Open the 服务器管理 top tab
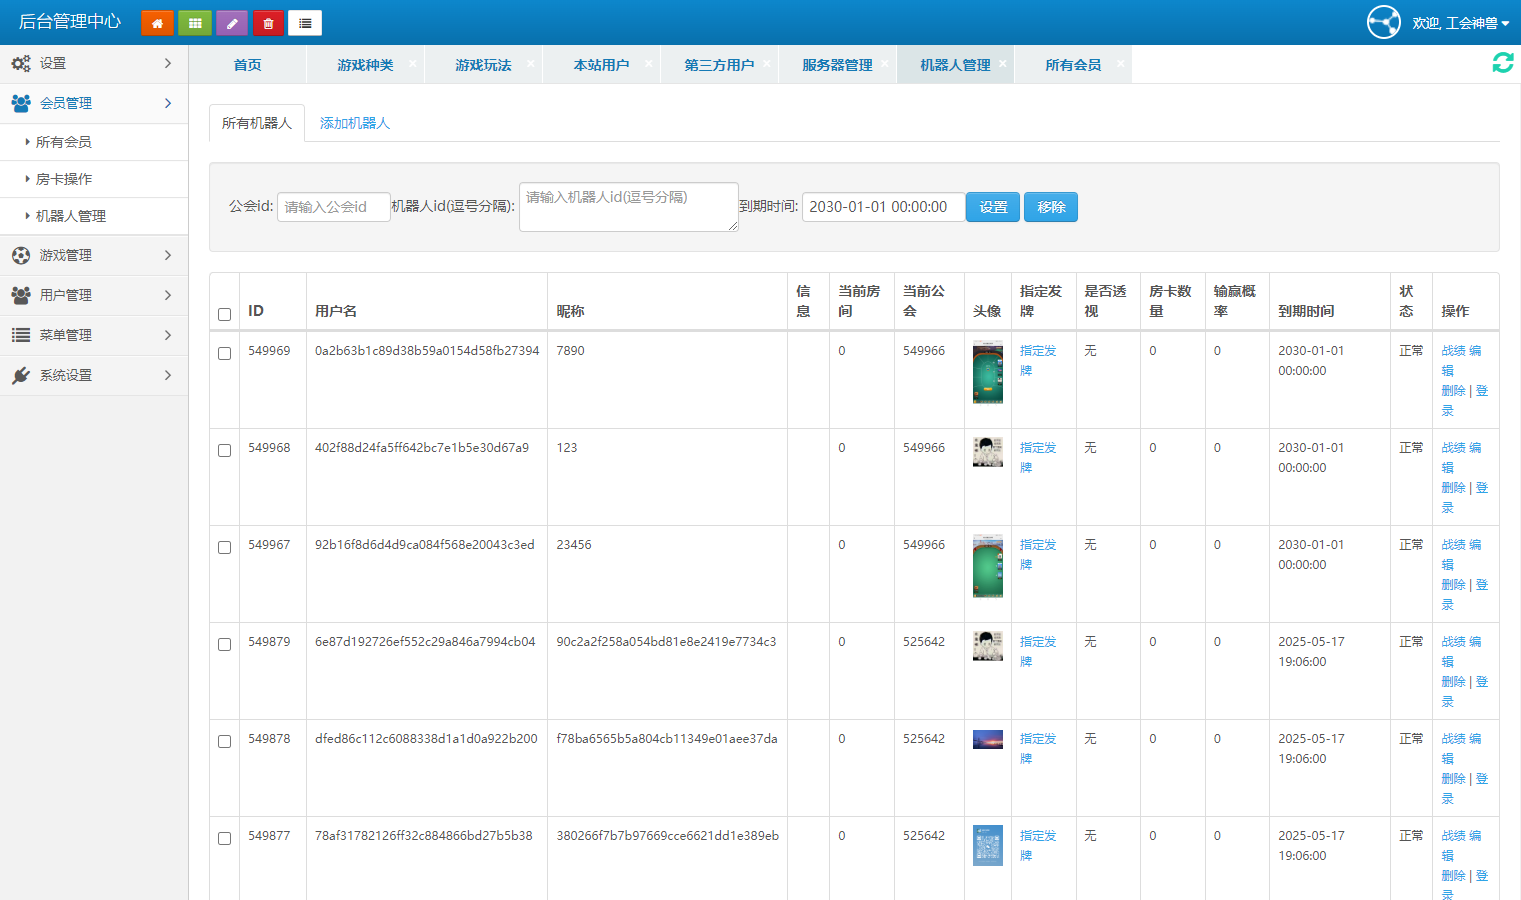 [836, 65]
